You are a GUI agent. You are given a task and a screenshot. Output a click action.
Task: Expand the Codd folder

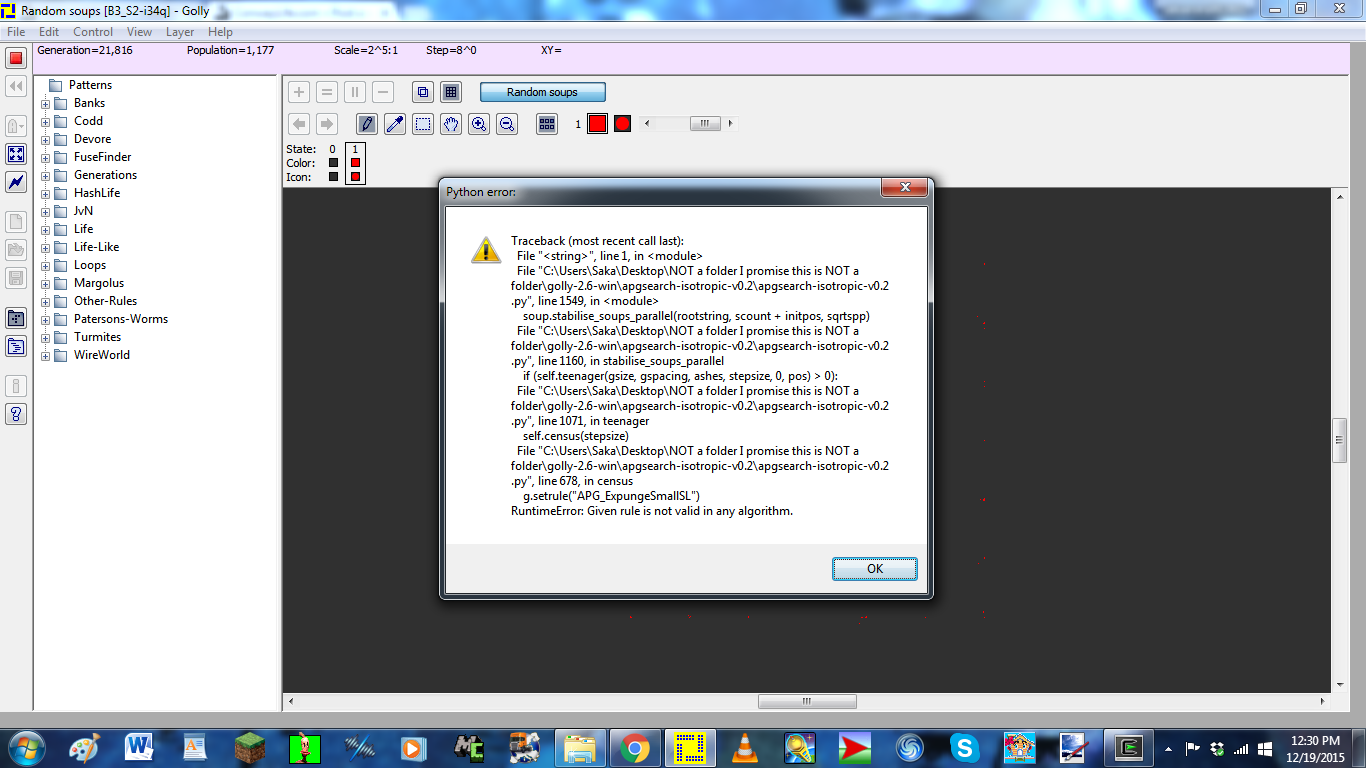click(x=45, y=121)
